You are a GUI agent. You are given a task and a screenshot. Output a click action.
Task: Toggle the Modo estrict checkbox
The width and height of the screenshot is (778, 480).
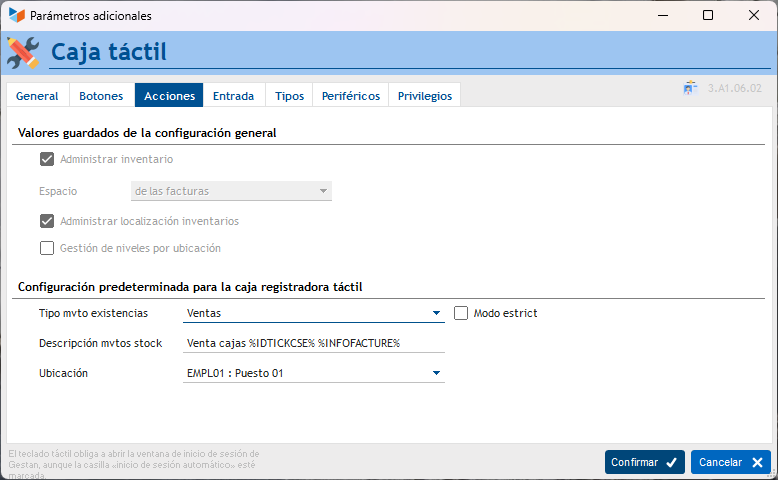[461, 313]
